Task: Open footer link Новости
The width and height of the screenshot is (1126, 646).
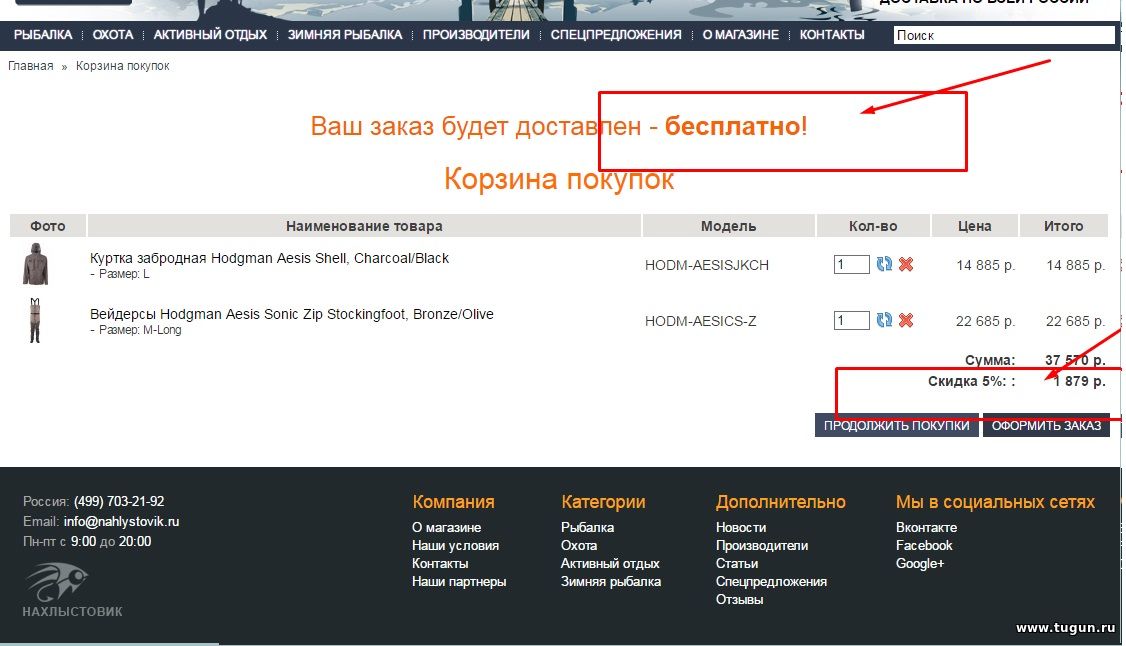Action: (741, 528)
